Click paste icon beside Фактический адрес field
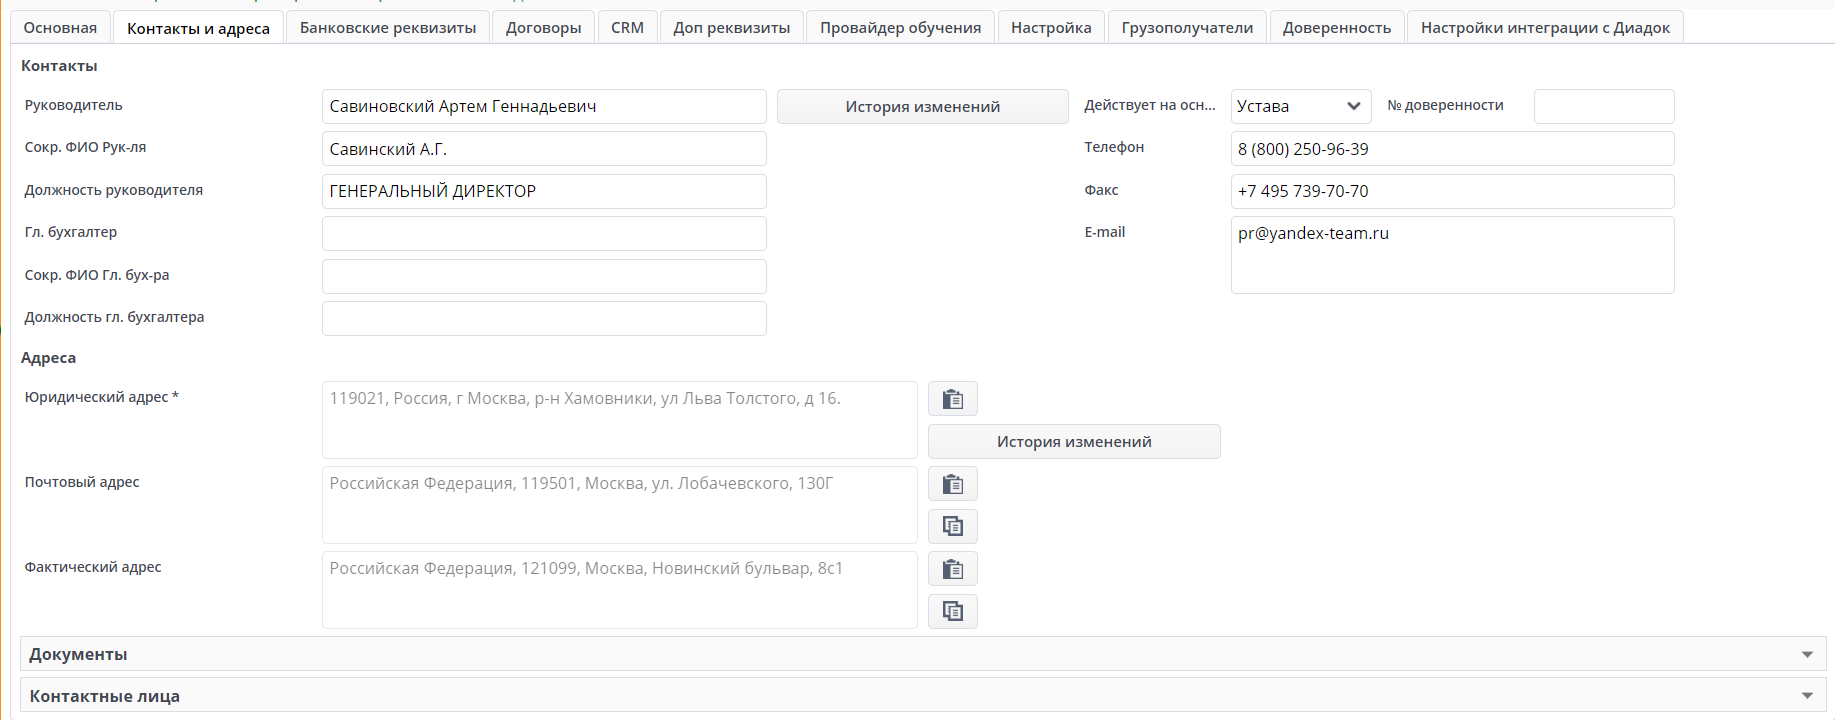The image size is (1835, 720). (x=952, y=569)
